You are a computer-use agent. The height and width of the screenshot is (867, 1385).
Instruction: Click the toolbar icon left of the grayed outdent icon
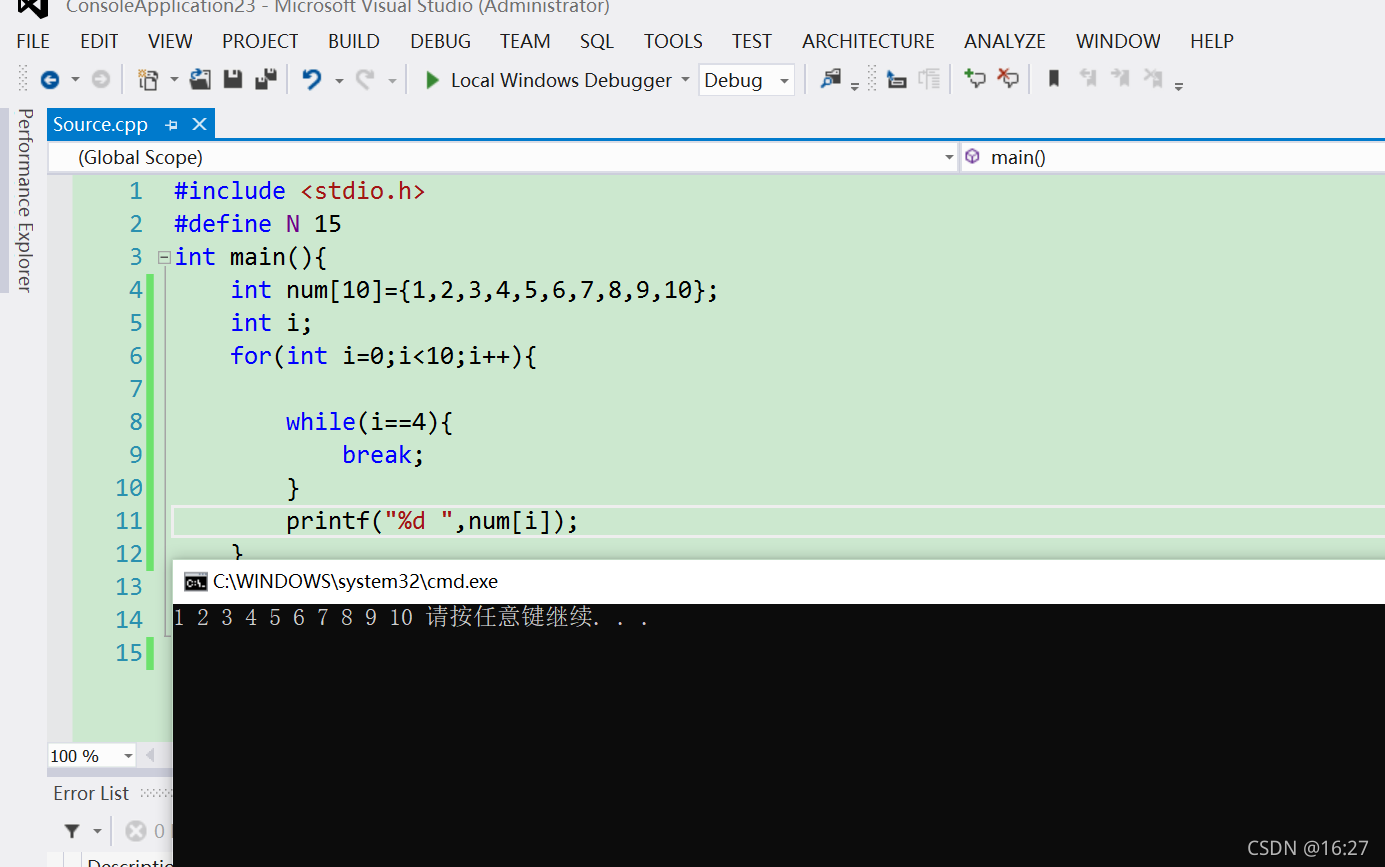click(x=897, y=80)
